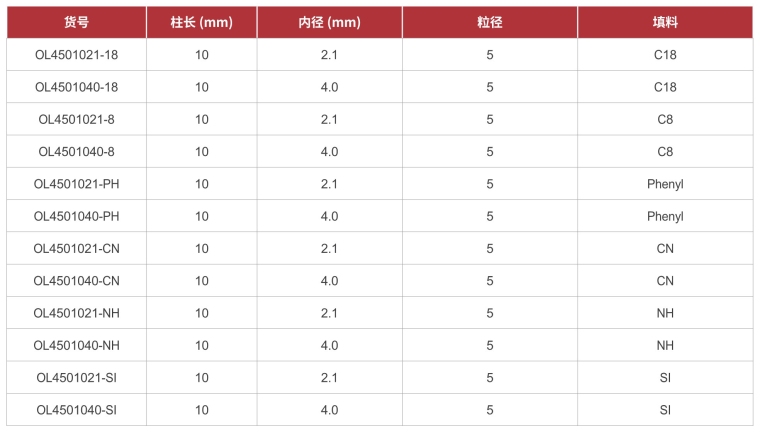Click product number OL4501021-NH
The height and width of the screenshot is (434, 760).
[76, 313]
